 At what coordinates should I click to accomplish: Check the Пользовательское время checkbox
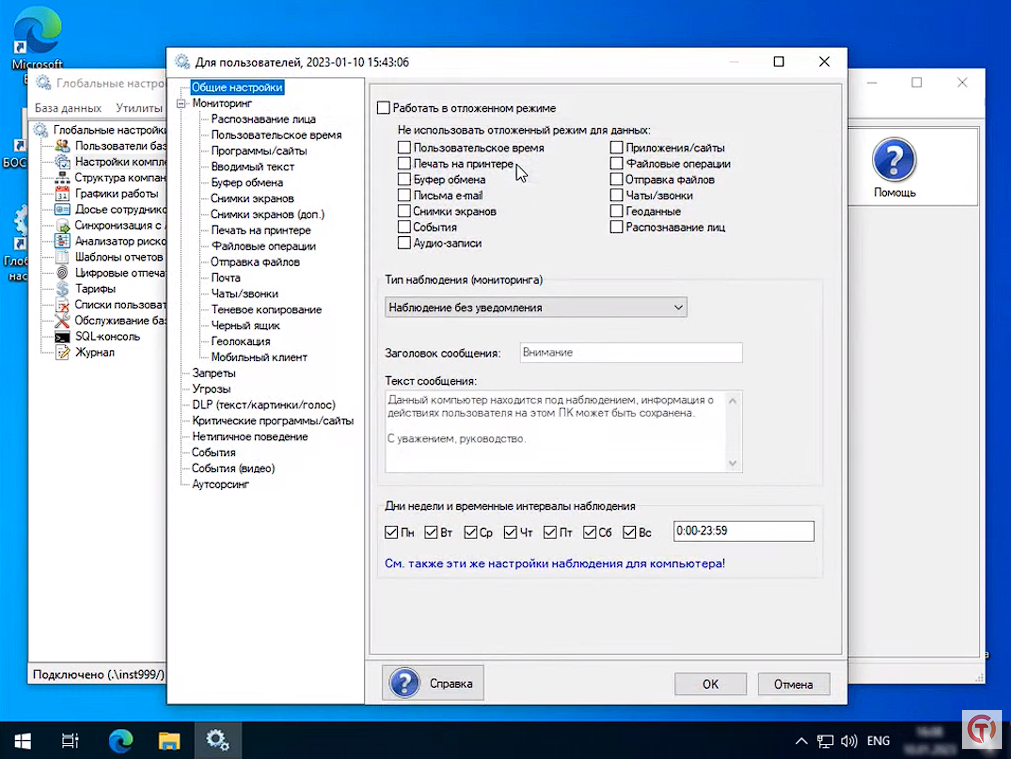[x=404, y=148]
